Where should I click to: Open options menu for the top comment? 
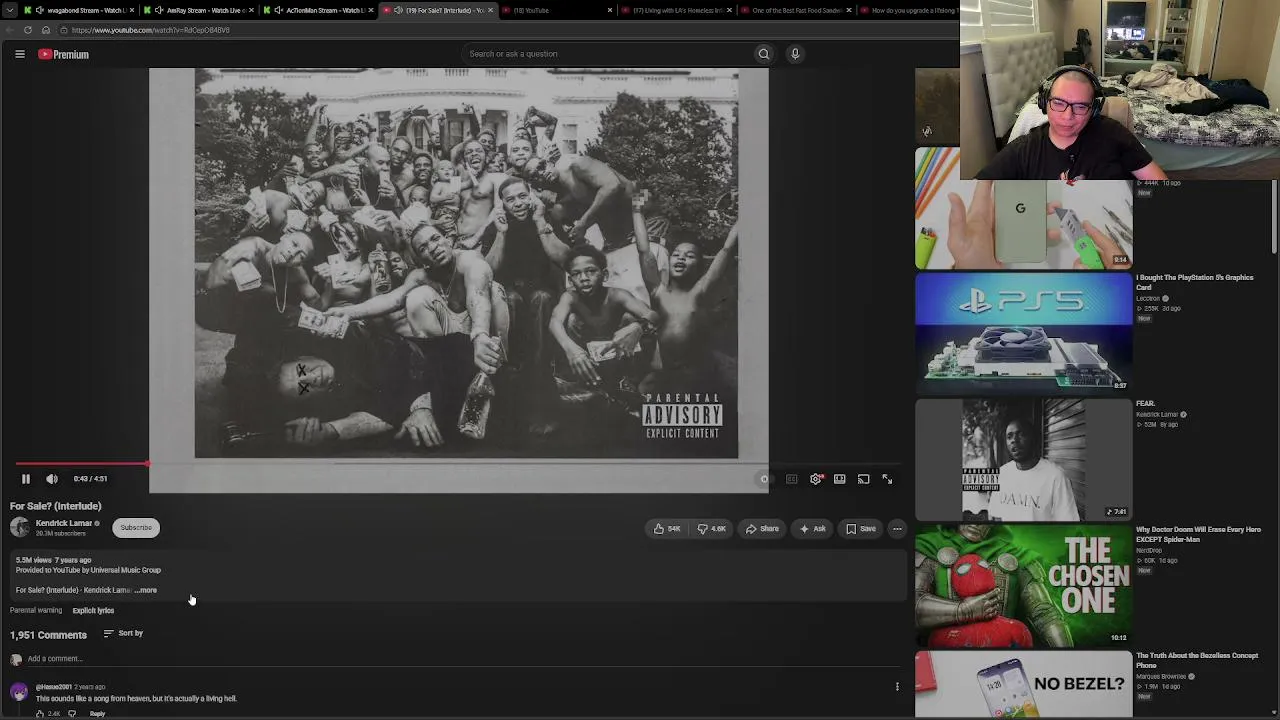pos(897,687)
